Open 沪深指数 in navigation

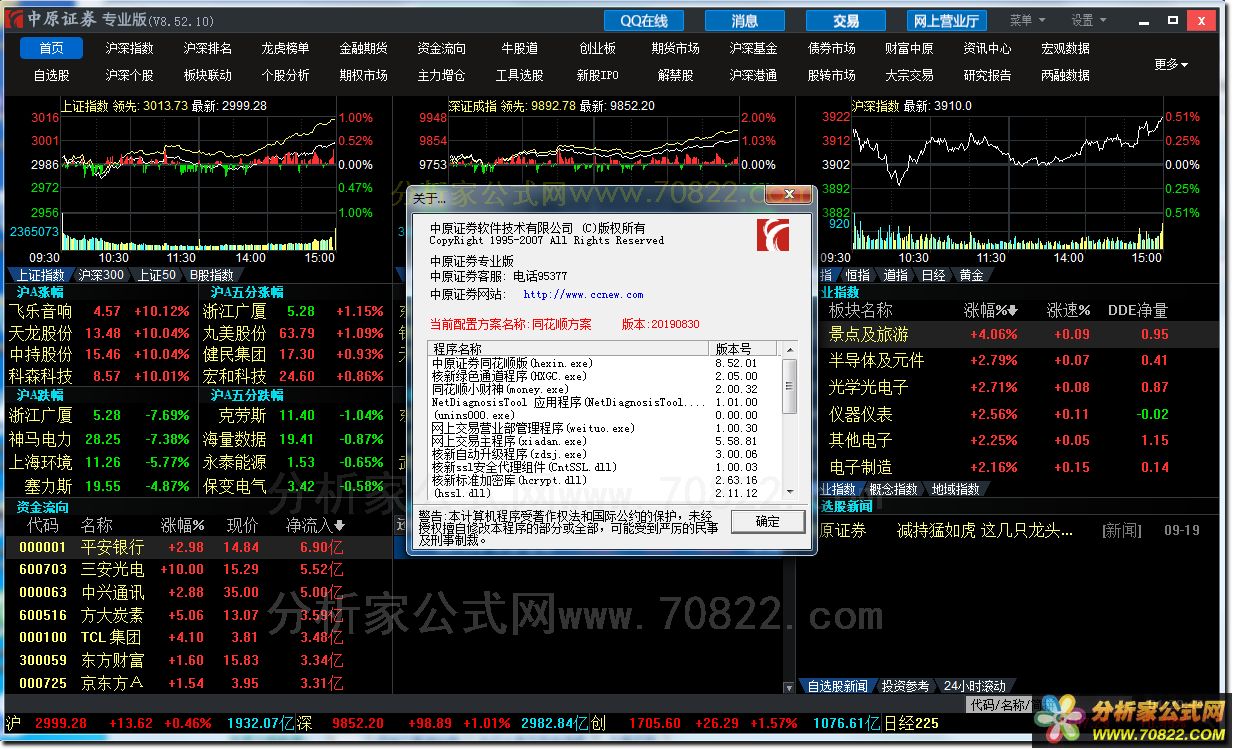click(x=130, y=48)
